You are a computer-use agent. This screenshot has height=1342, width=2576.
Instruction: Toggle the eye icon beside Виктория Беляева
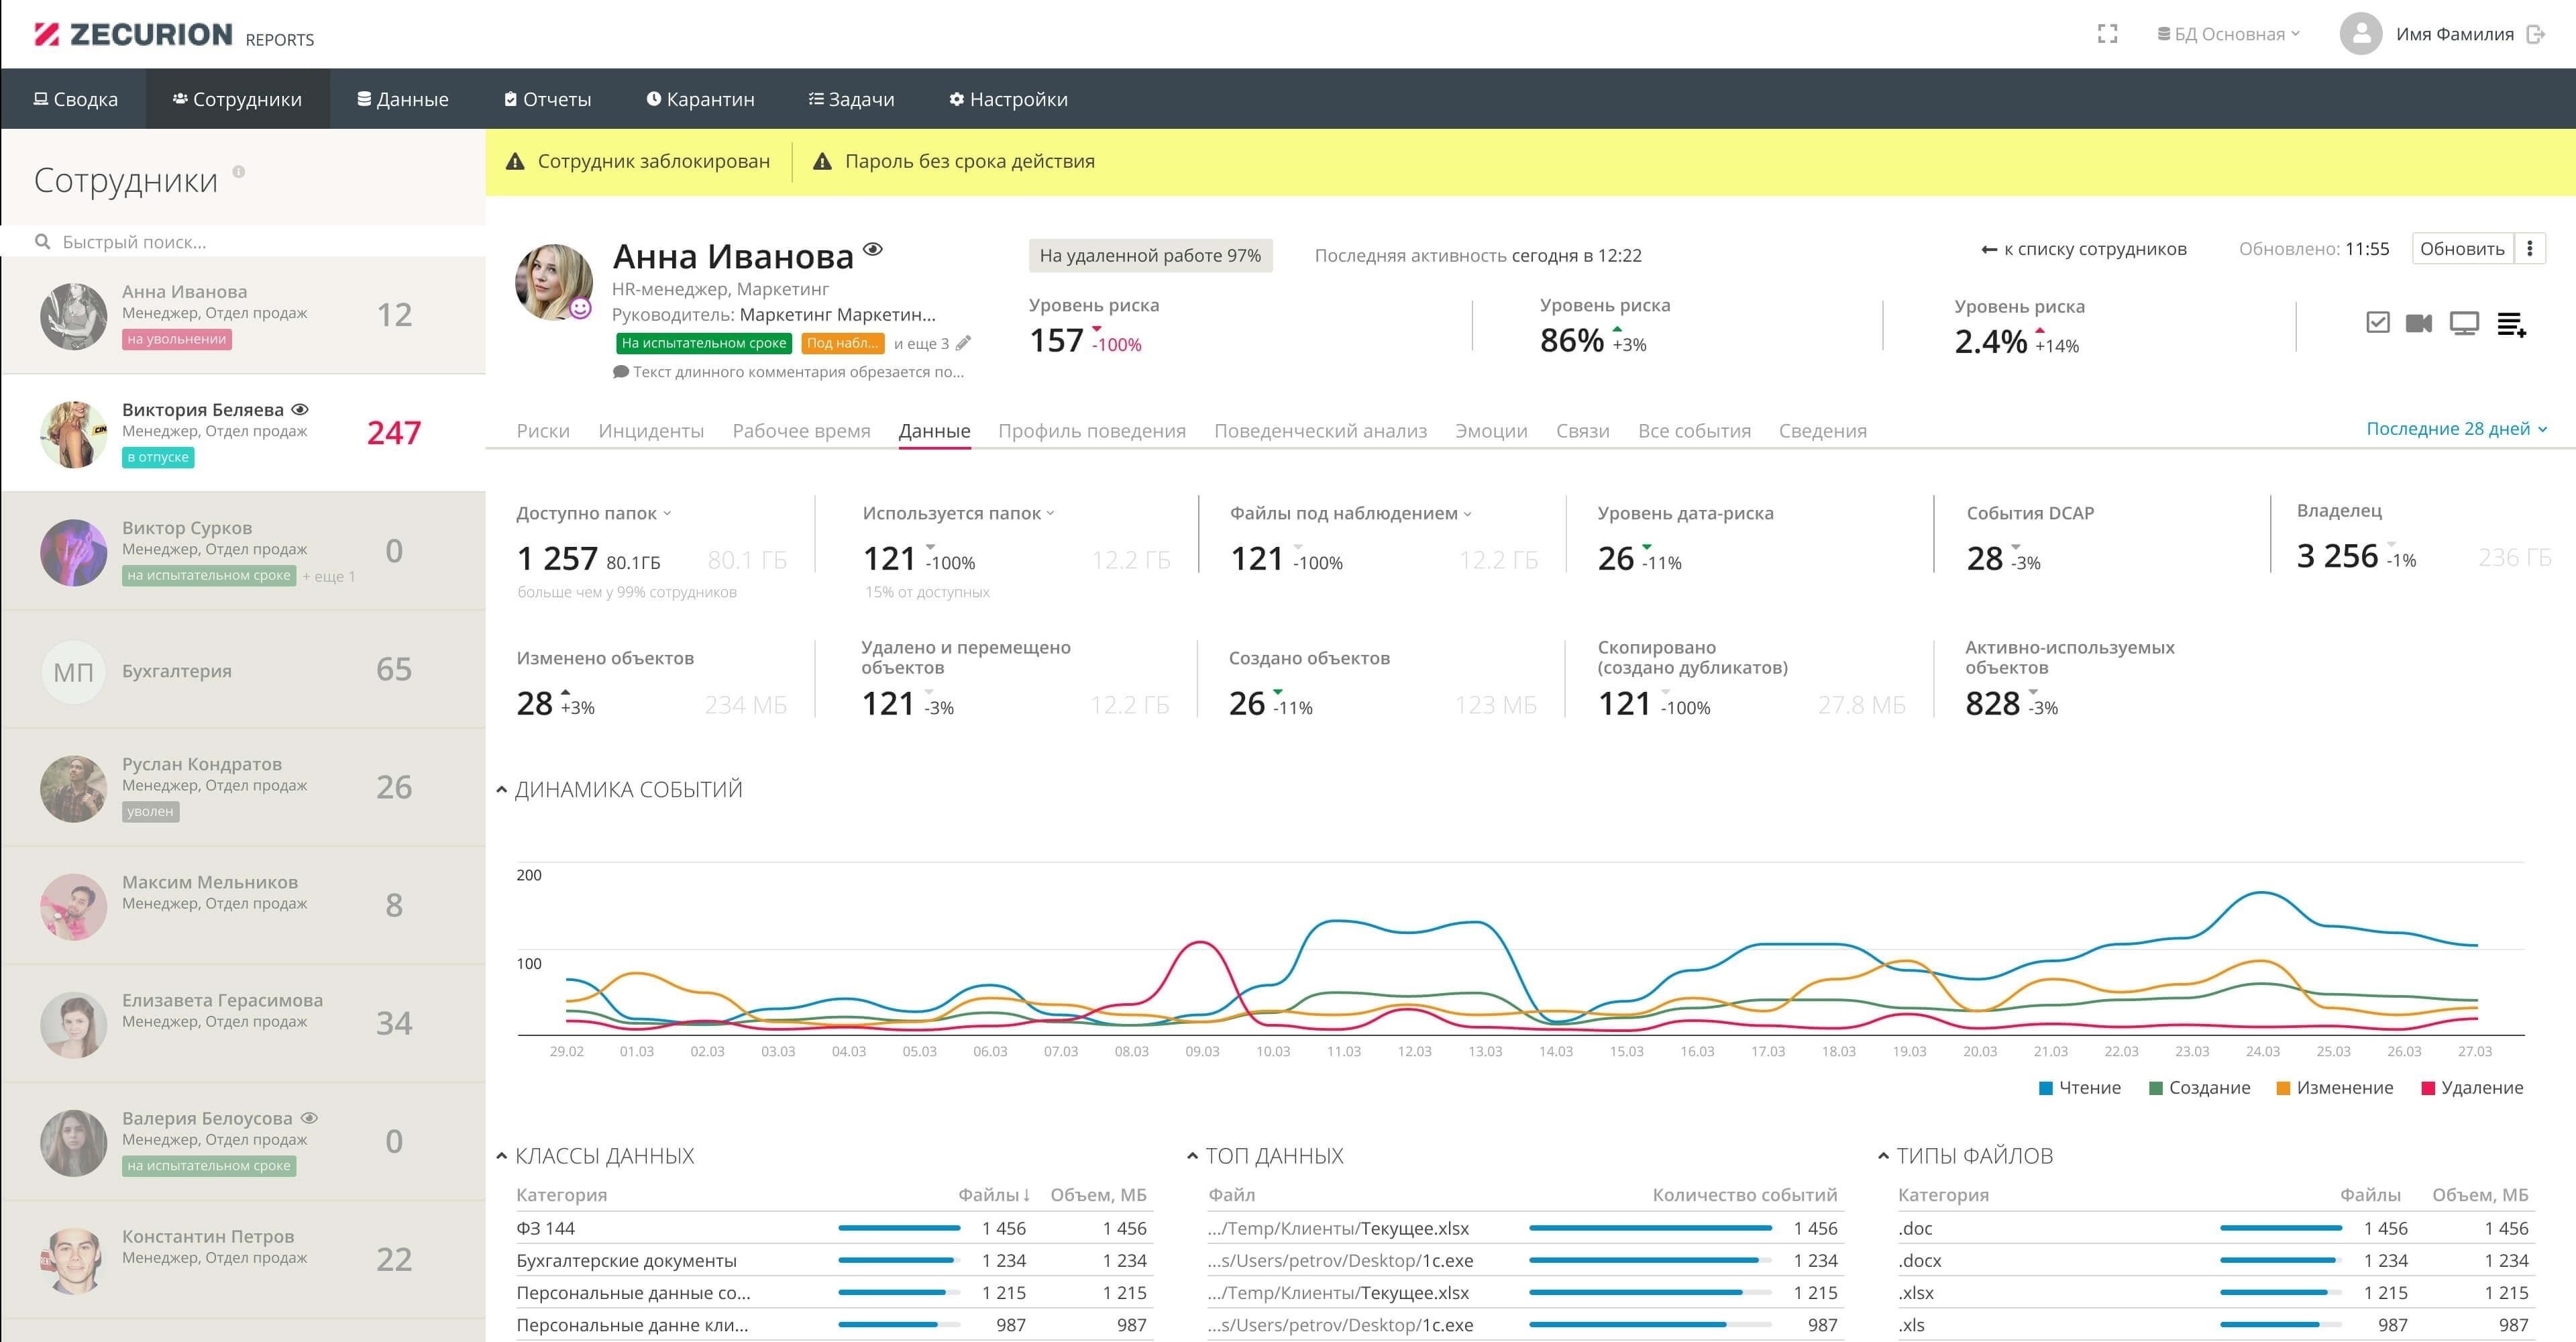(x=300, y=409)
